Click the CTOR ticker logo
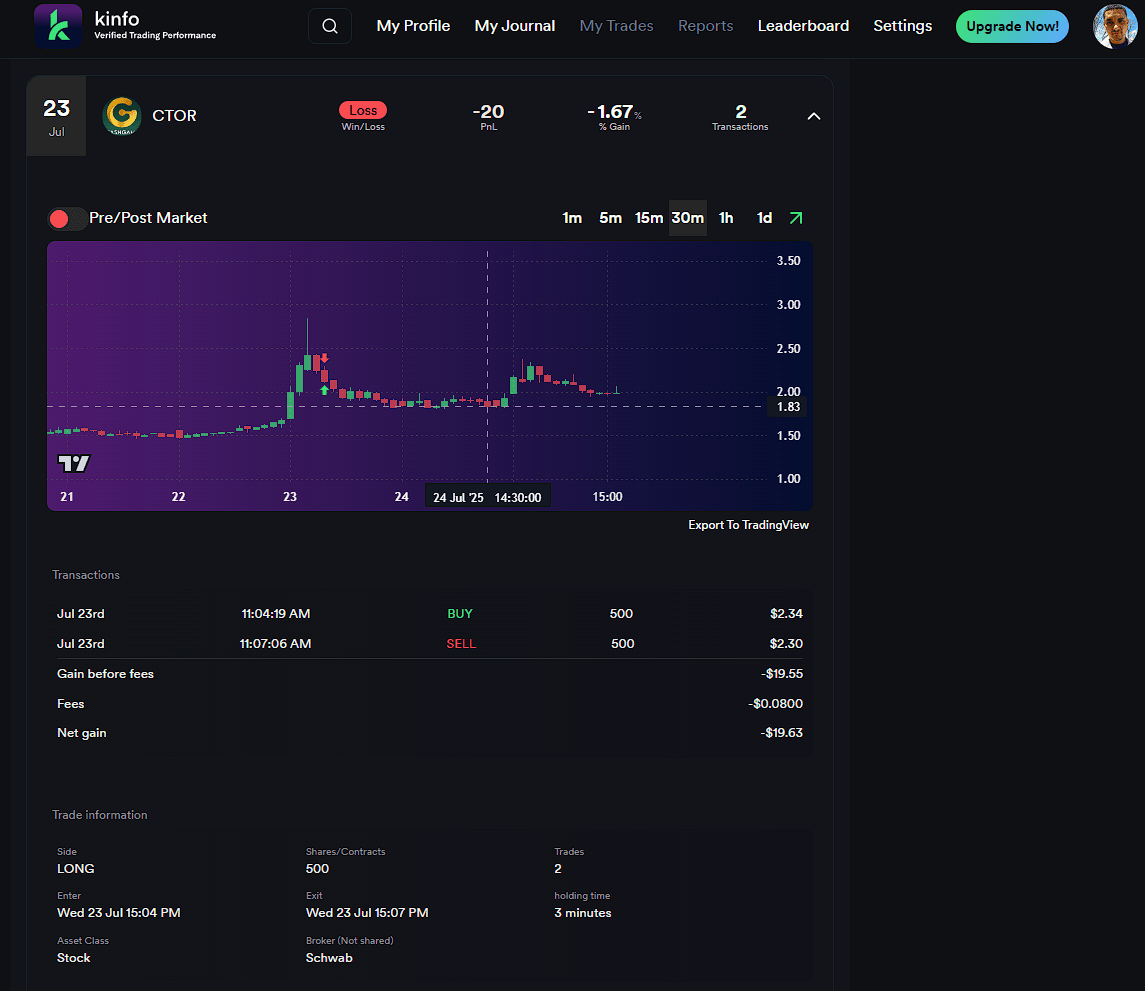 click(122, 116)
